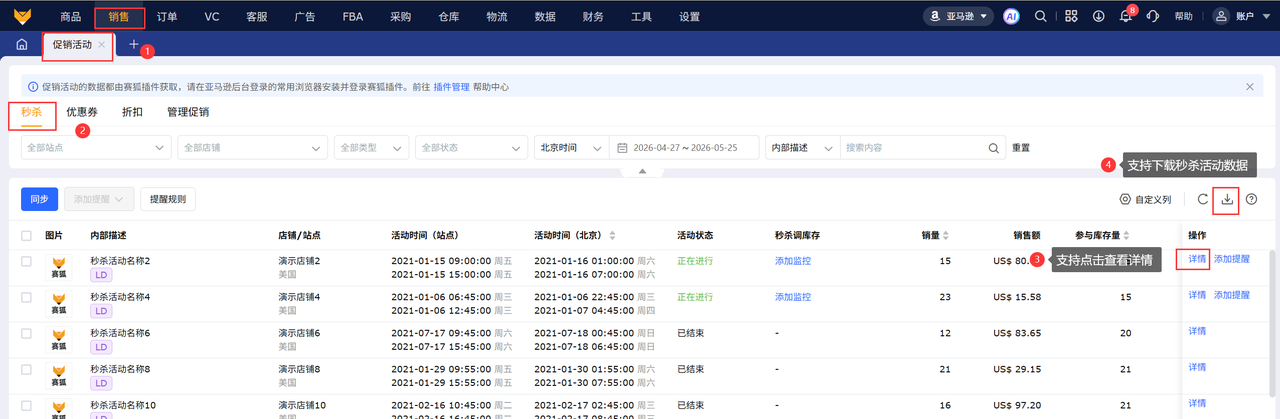
Task: Toggle the select-all checkbox in table header
Action: 27,236
